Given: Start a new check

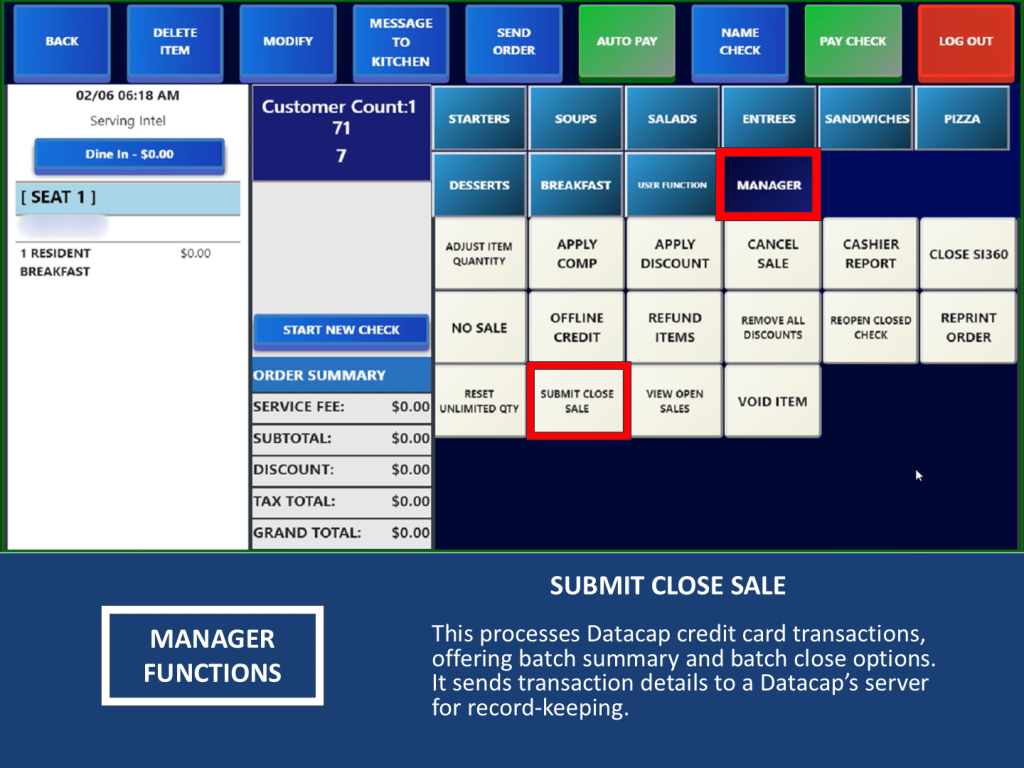Looking at the screenshot, I should pos(341,330).
